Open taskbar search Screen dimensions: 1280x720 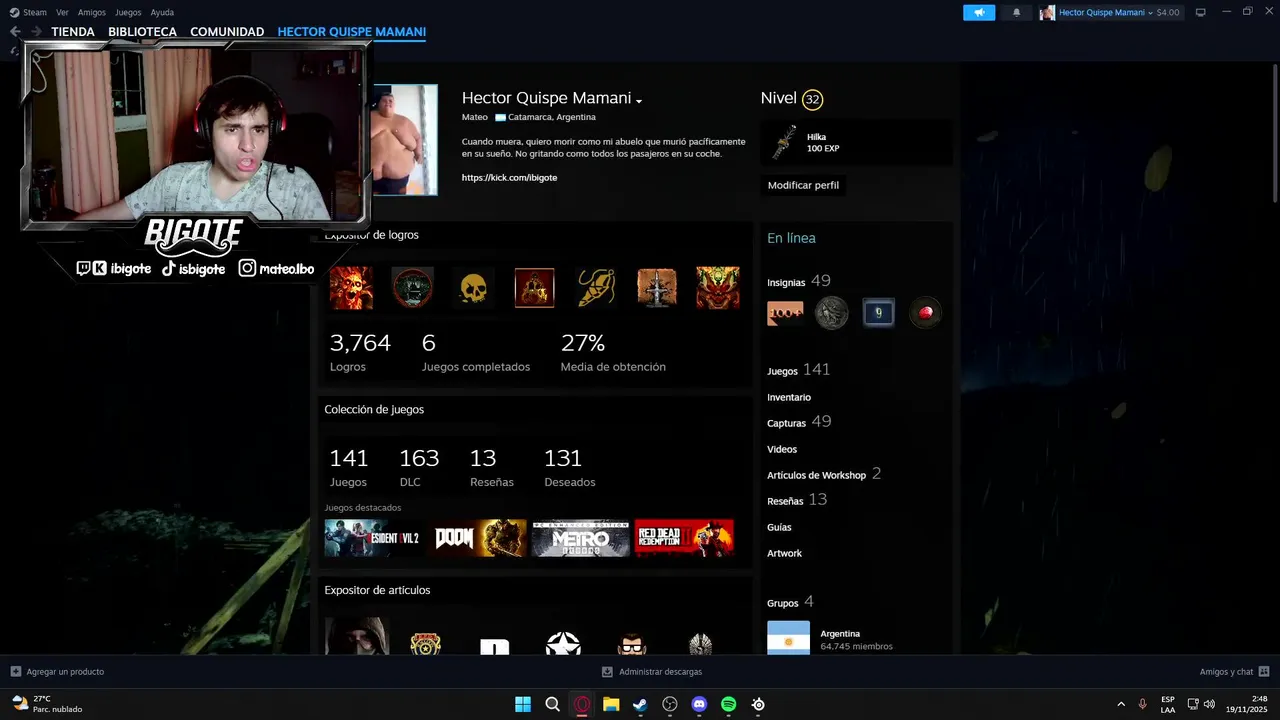point(552,704)
